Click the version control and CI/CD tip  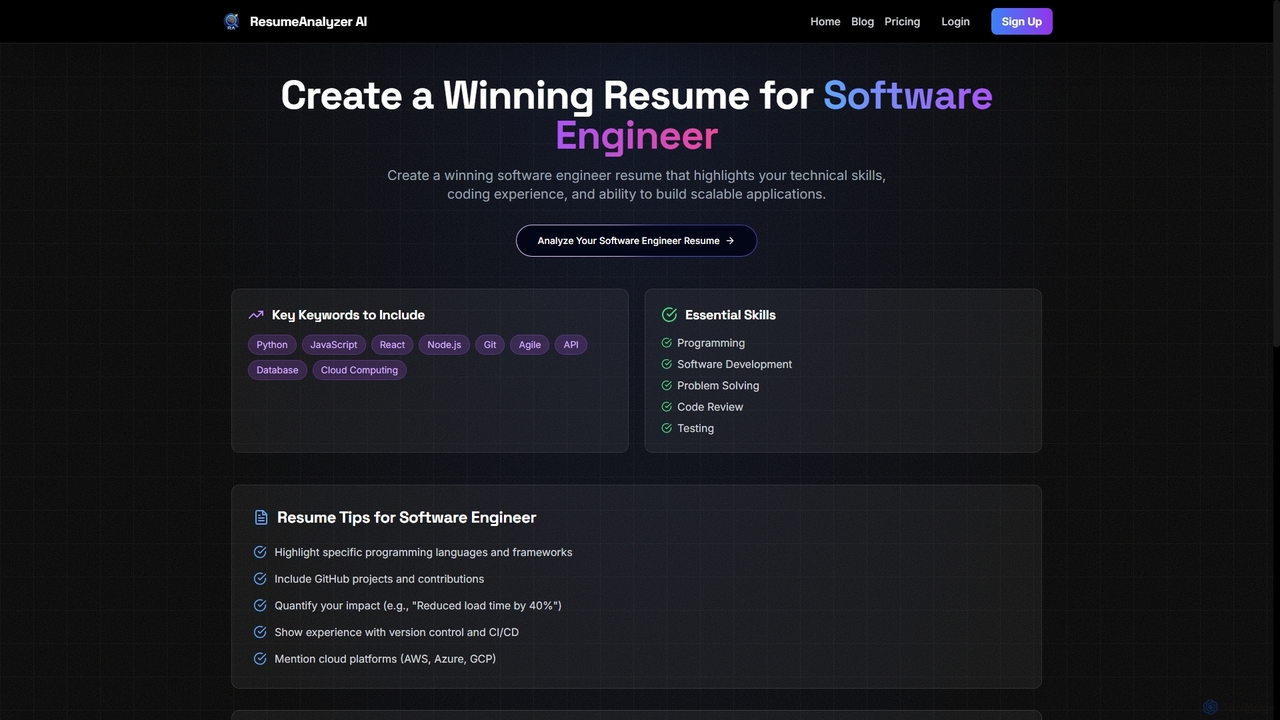click(x=396, y=632)
